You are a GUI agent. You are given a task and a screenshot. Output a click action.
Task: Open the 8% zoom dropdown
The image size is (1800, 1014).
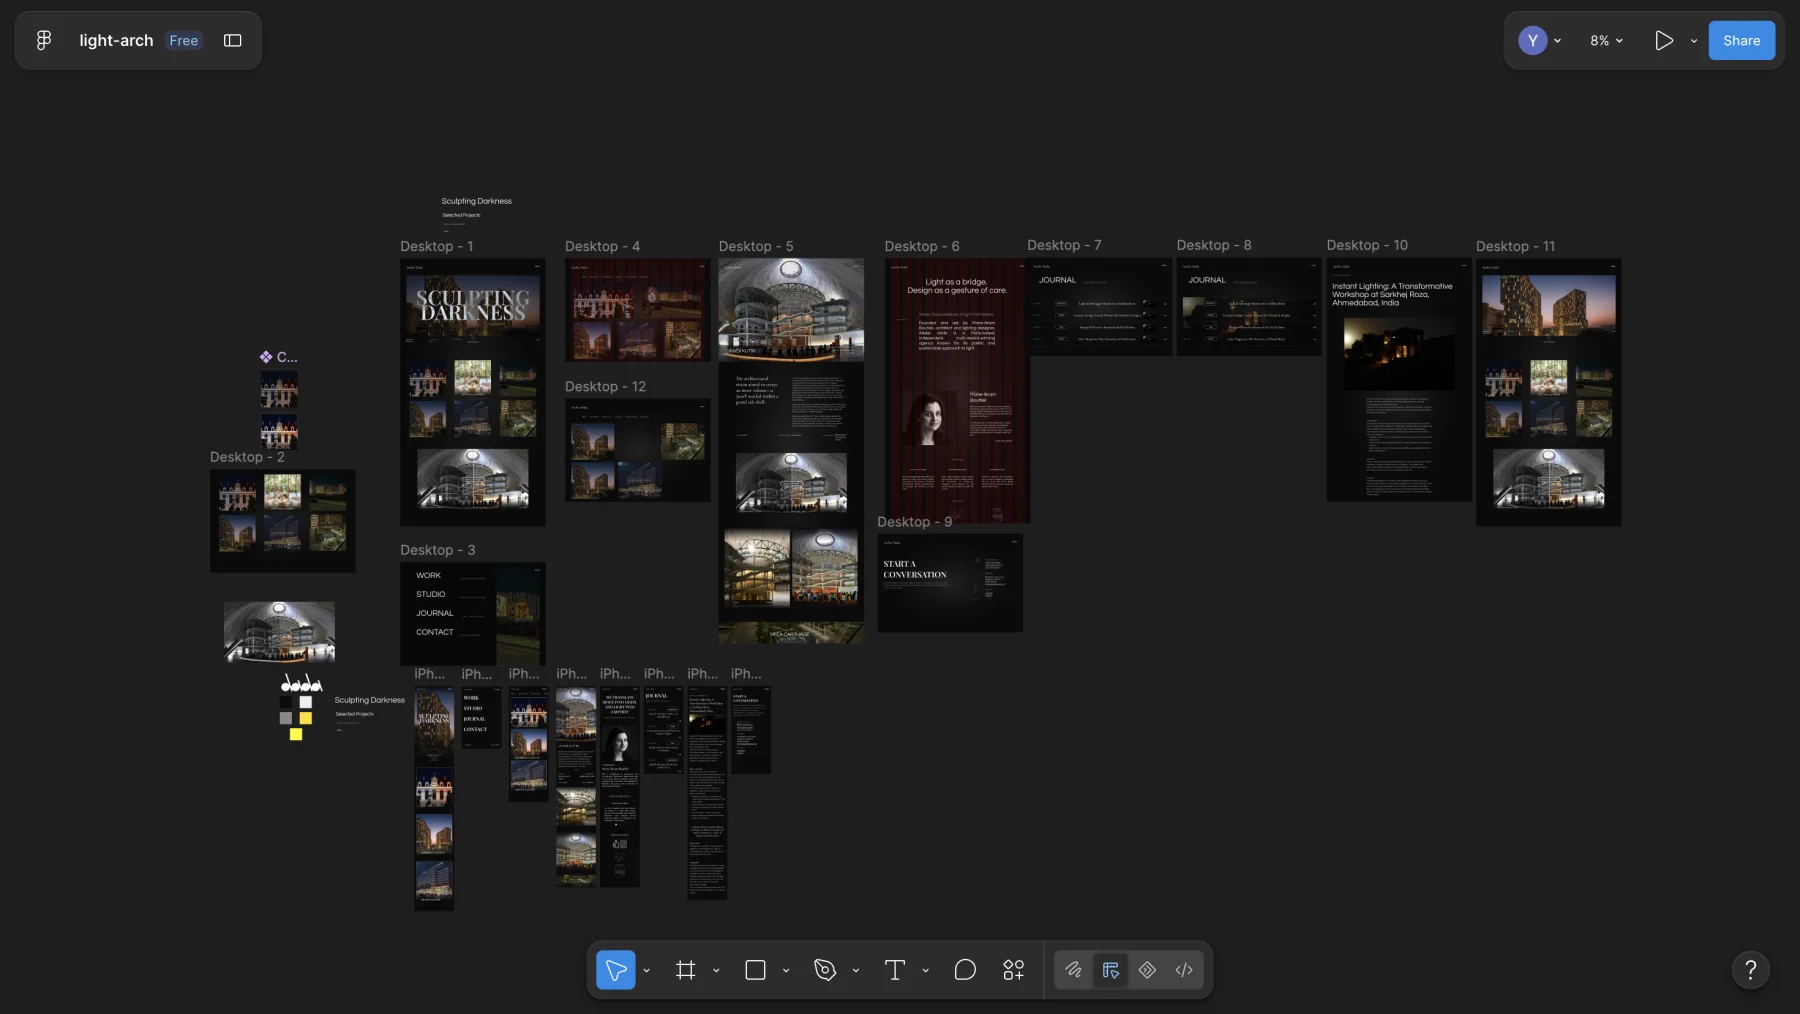[1606, 41]
